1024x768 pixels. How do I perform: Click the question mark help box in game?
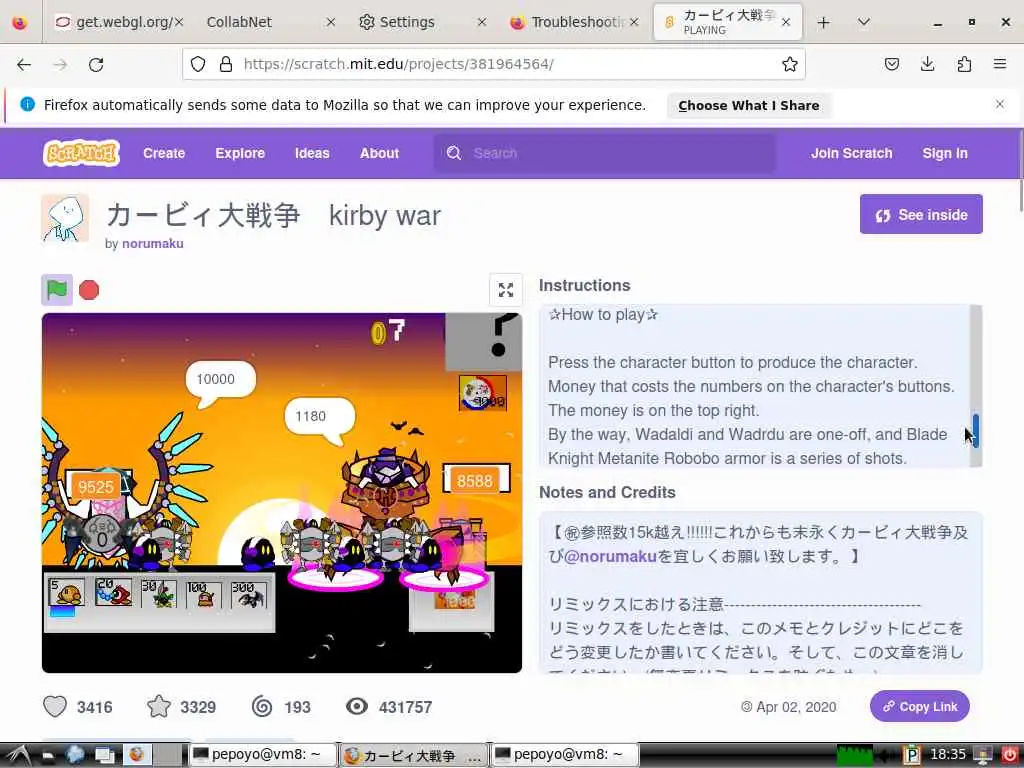coord(484,341)
